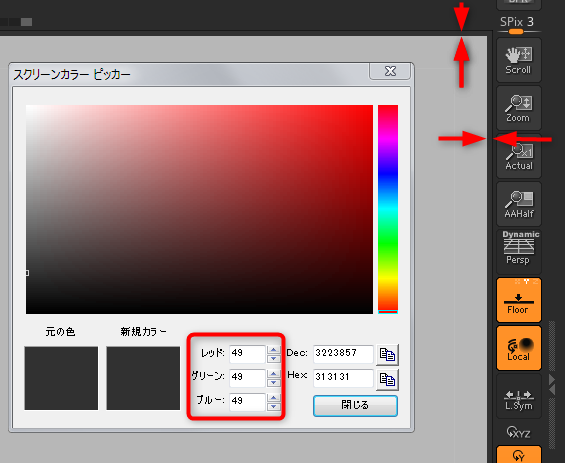Focus the Red (レッド) value field
The height and width of the screenshot is (463, 565).
(x=247, y=354)
